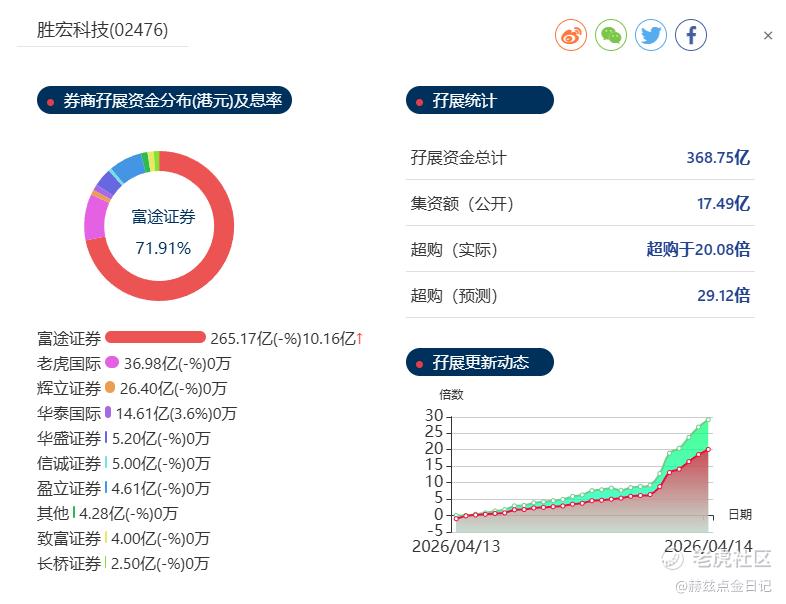This screenshot has width=786, height=604.
Task: Select the 盈立证券 legend label
Action: (69, 489)
